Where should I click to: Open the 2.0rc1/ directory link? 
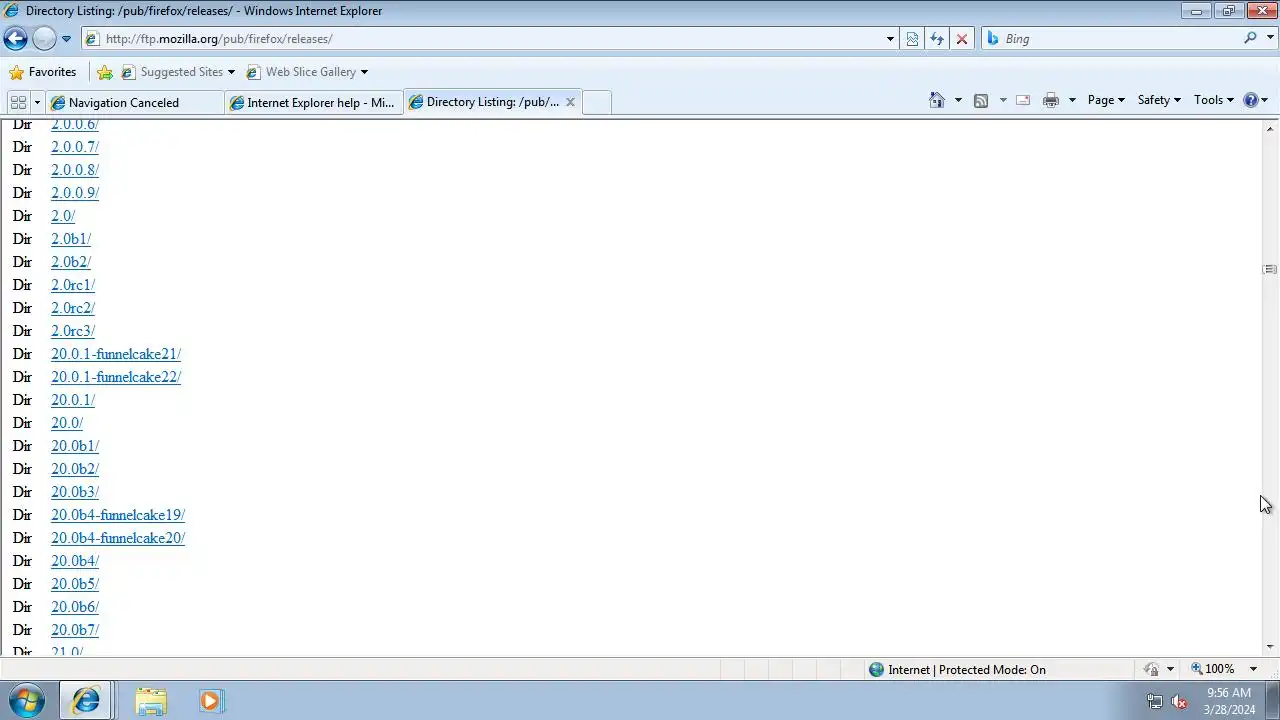tap(73, 285)
